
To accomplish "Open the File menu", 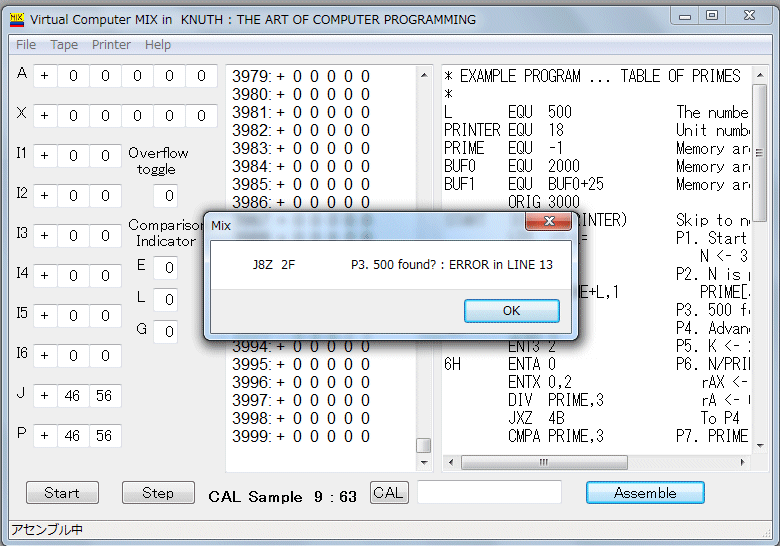I will pos(26,45).
